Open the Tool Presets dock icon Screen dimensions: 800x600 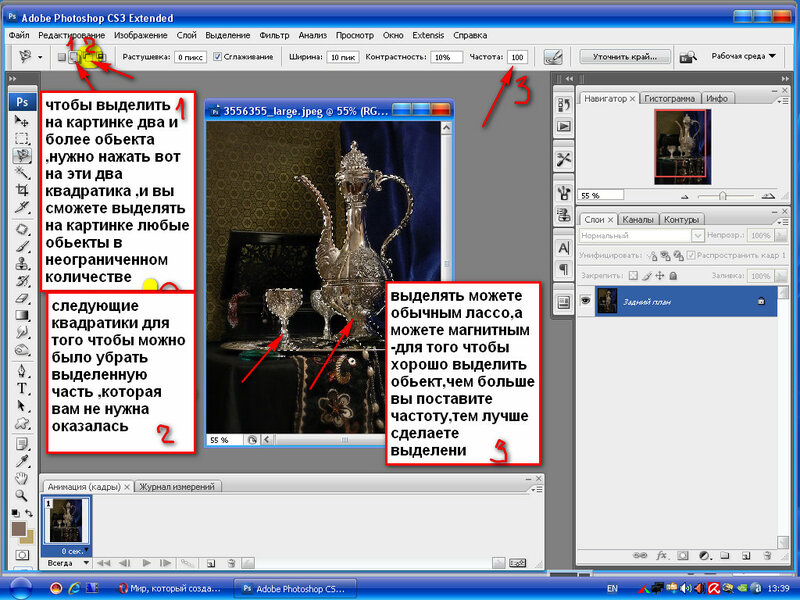click(563, 160)
